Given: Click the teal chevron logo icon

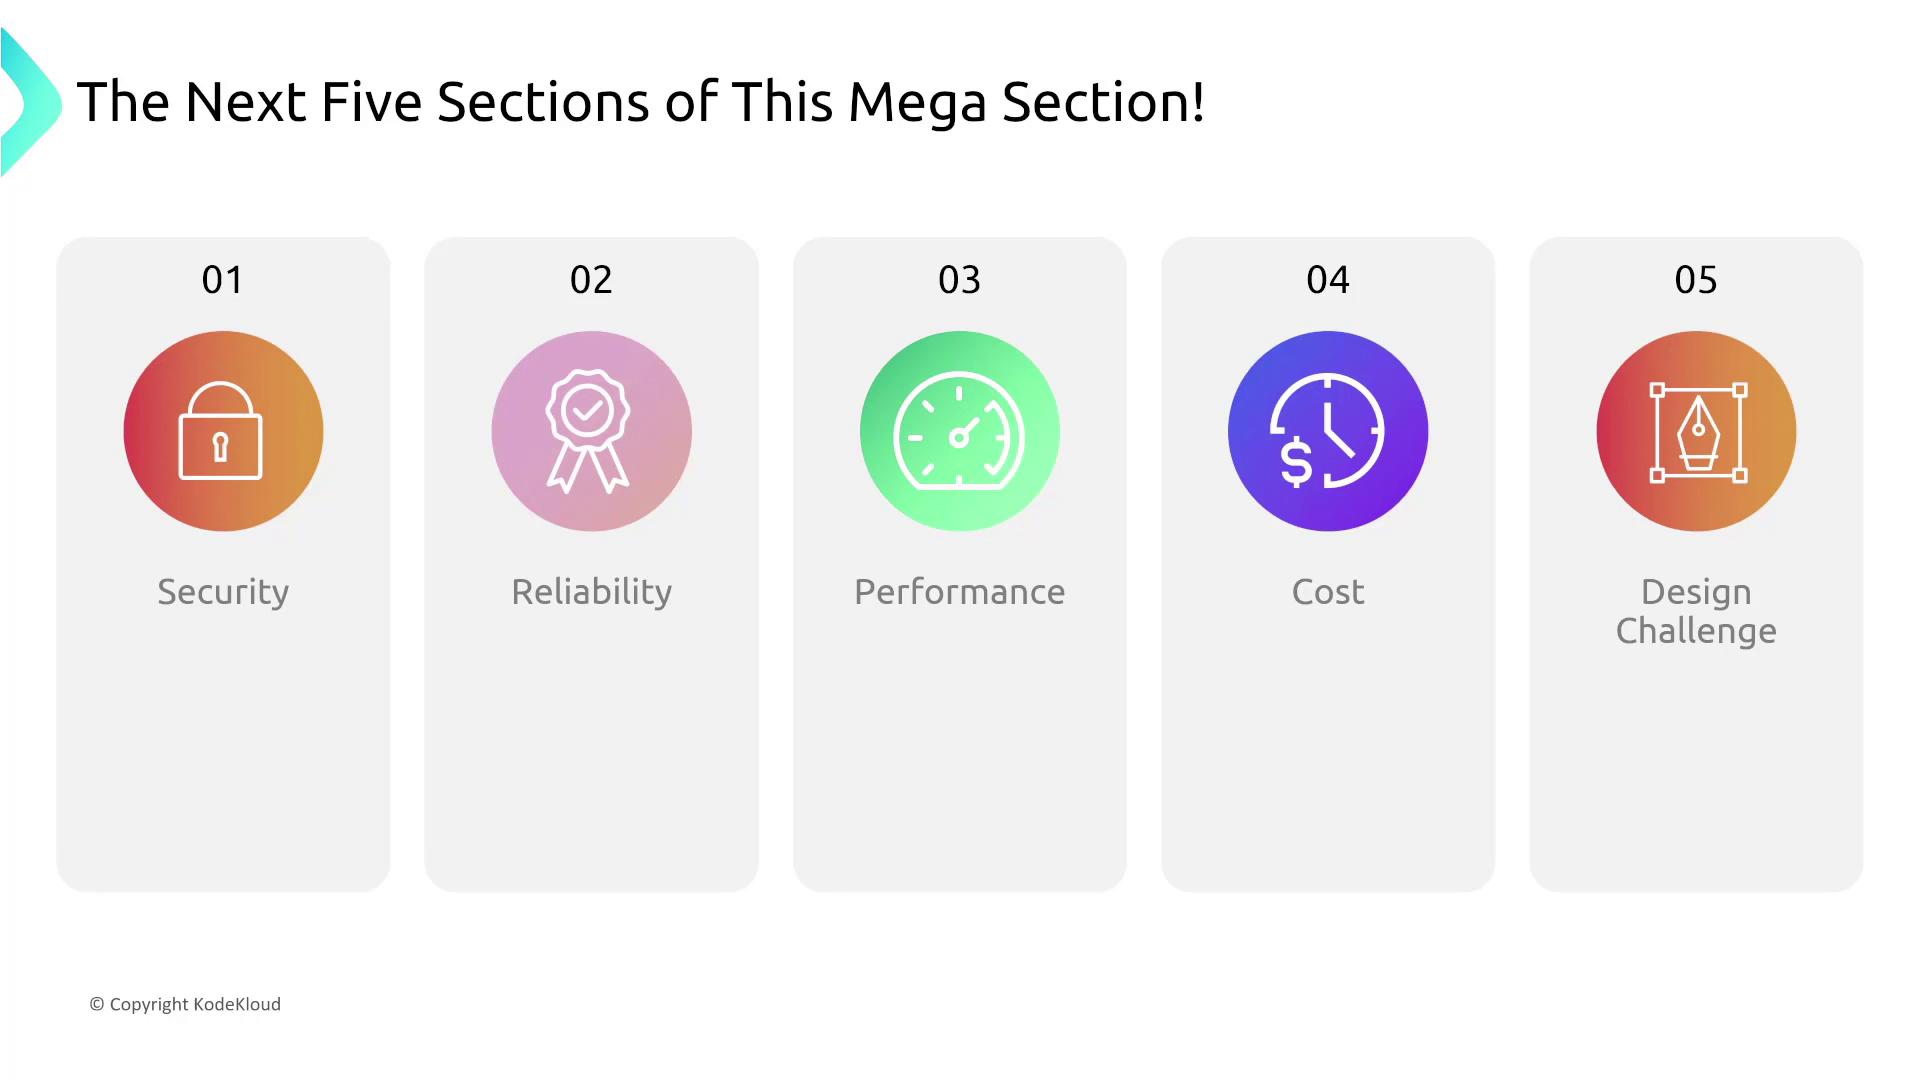Looking at the screenshot, I should click(30, 103).
